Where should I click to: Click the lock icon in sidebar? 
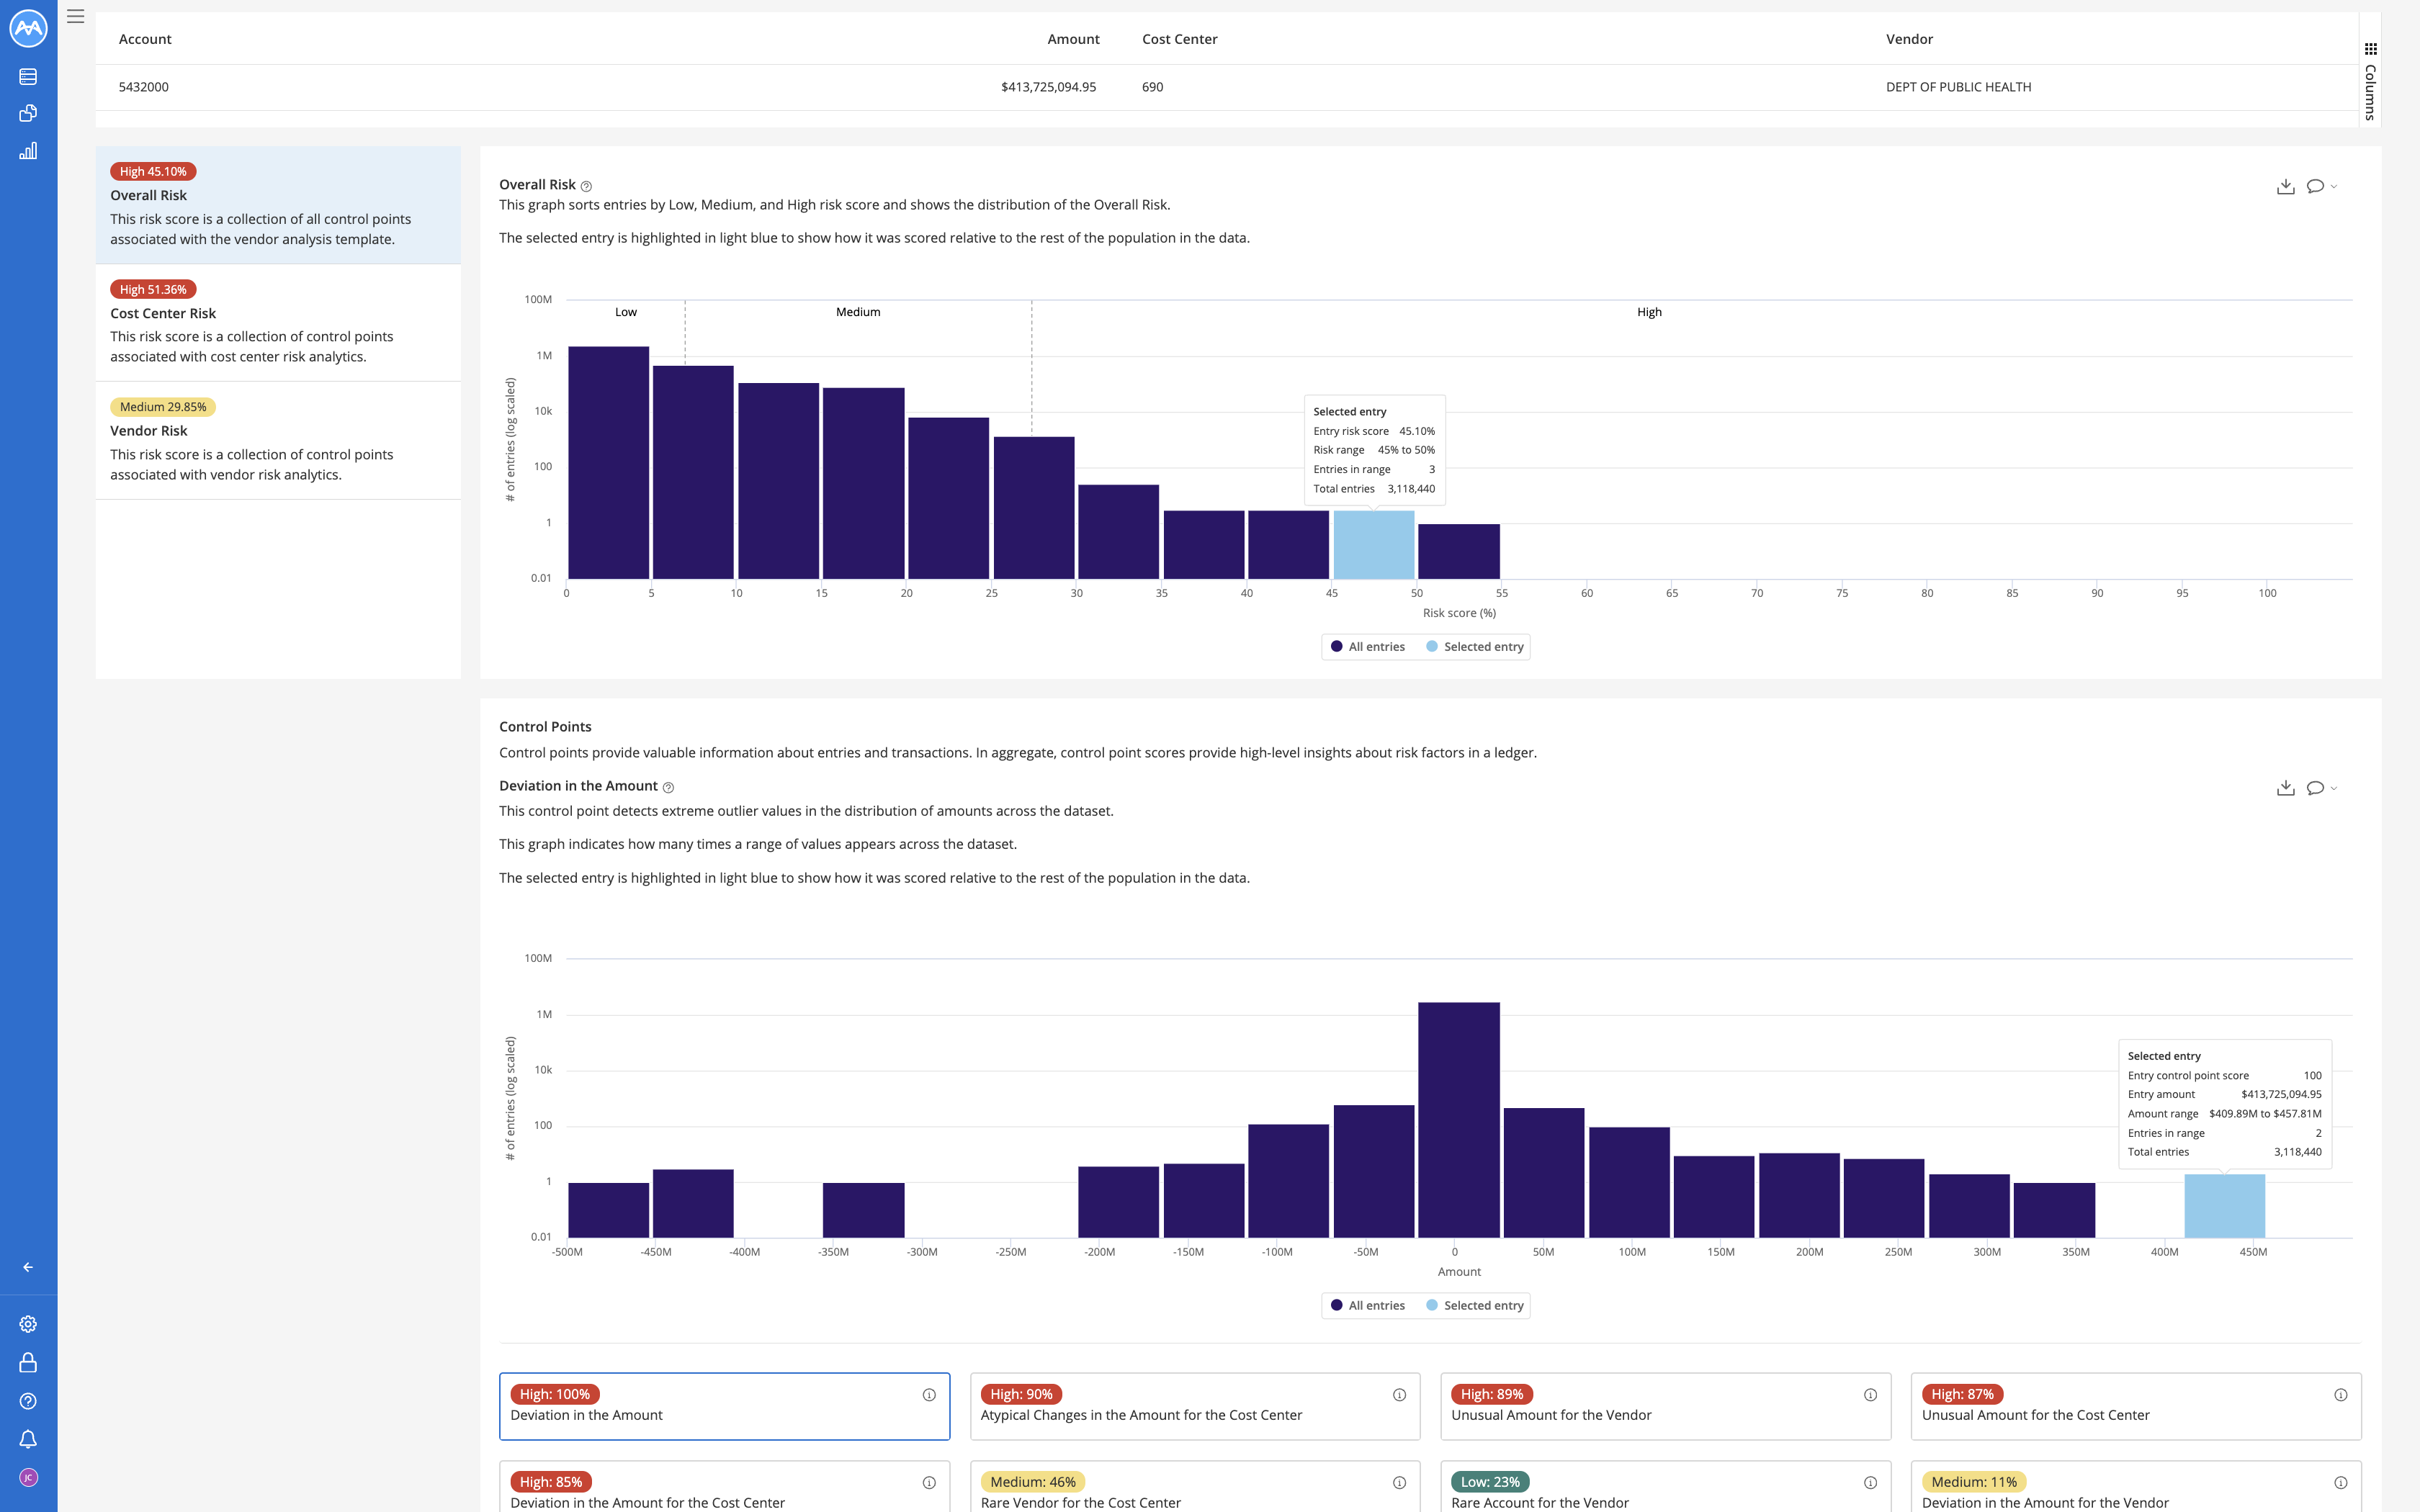28,1362
